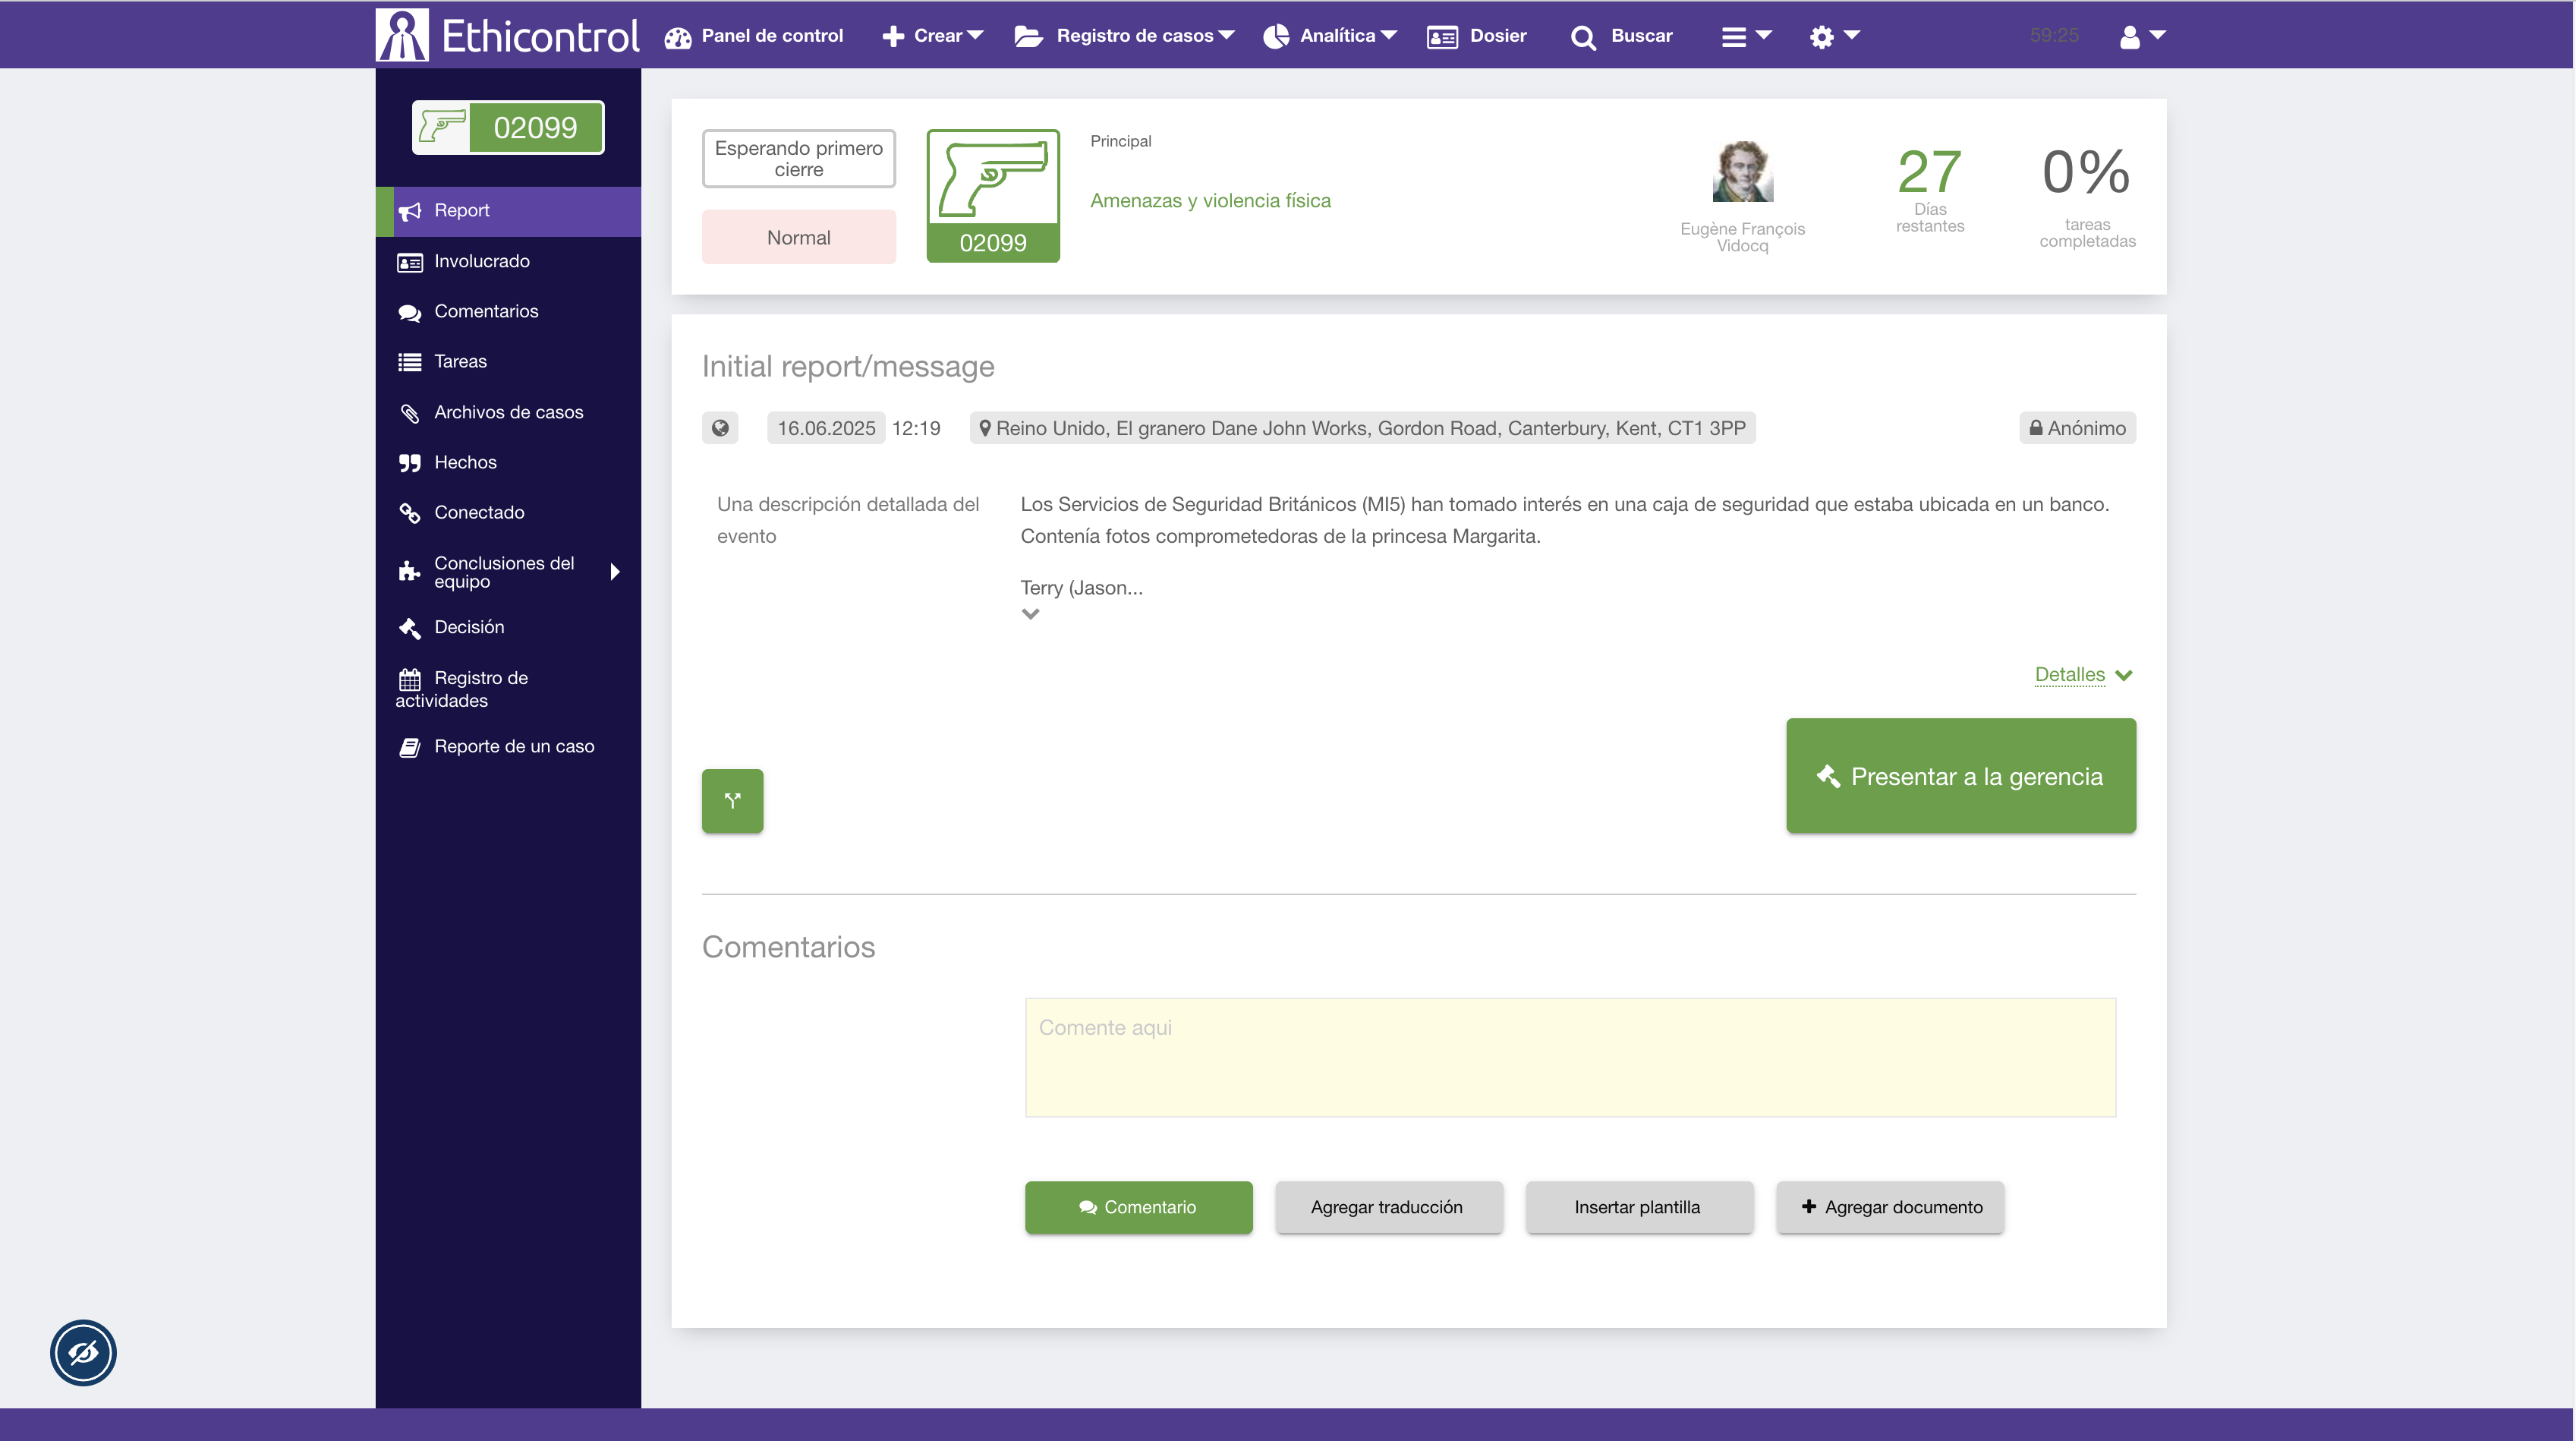Toggle the crossed-eye visibility button

[83, 1352]
